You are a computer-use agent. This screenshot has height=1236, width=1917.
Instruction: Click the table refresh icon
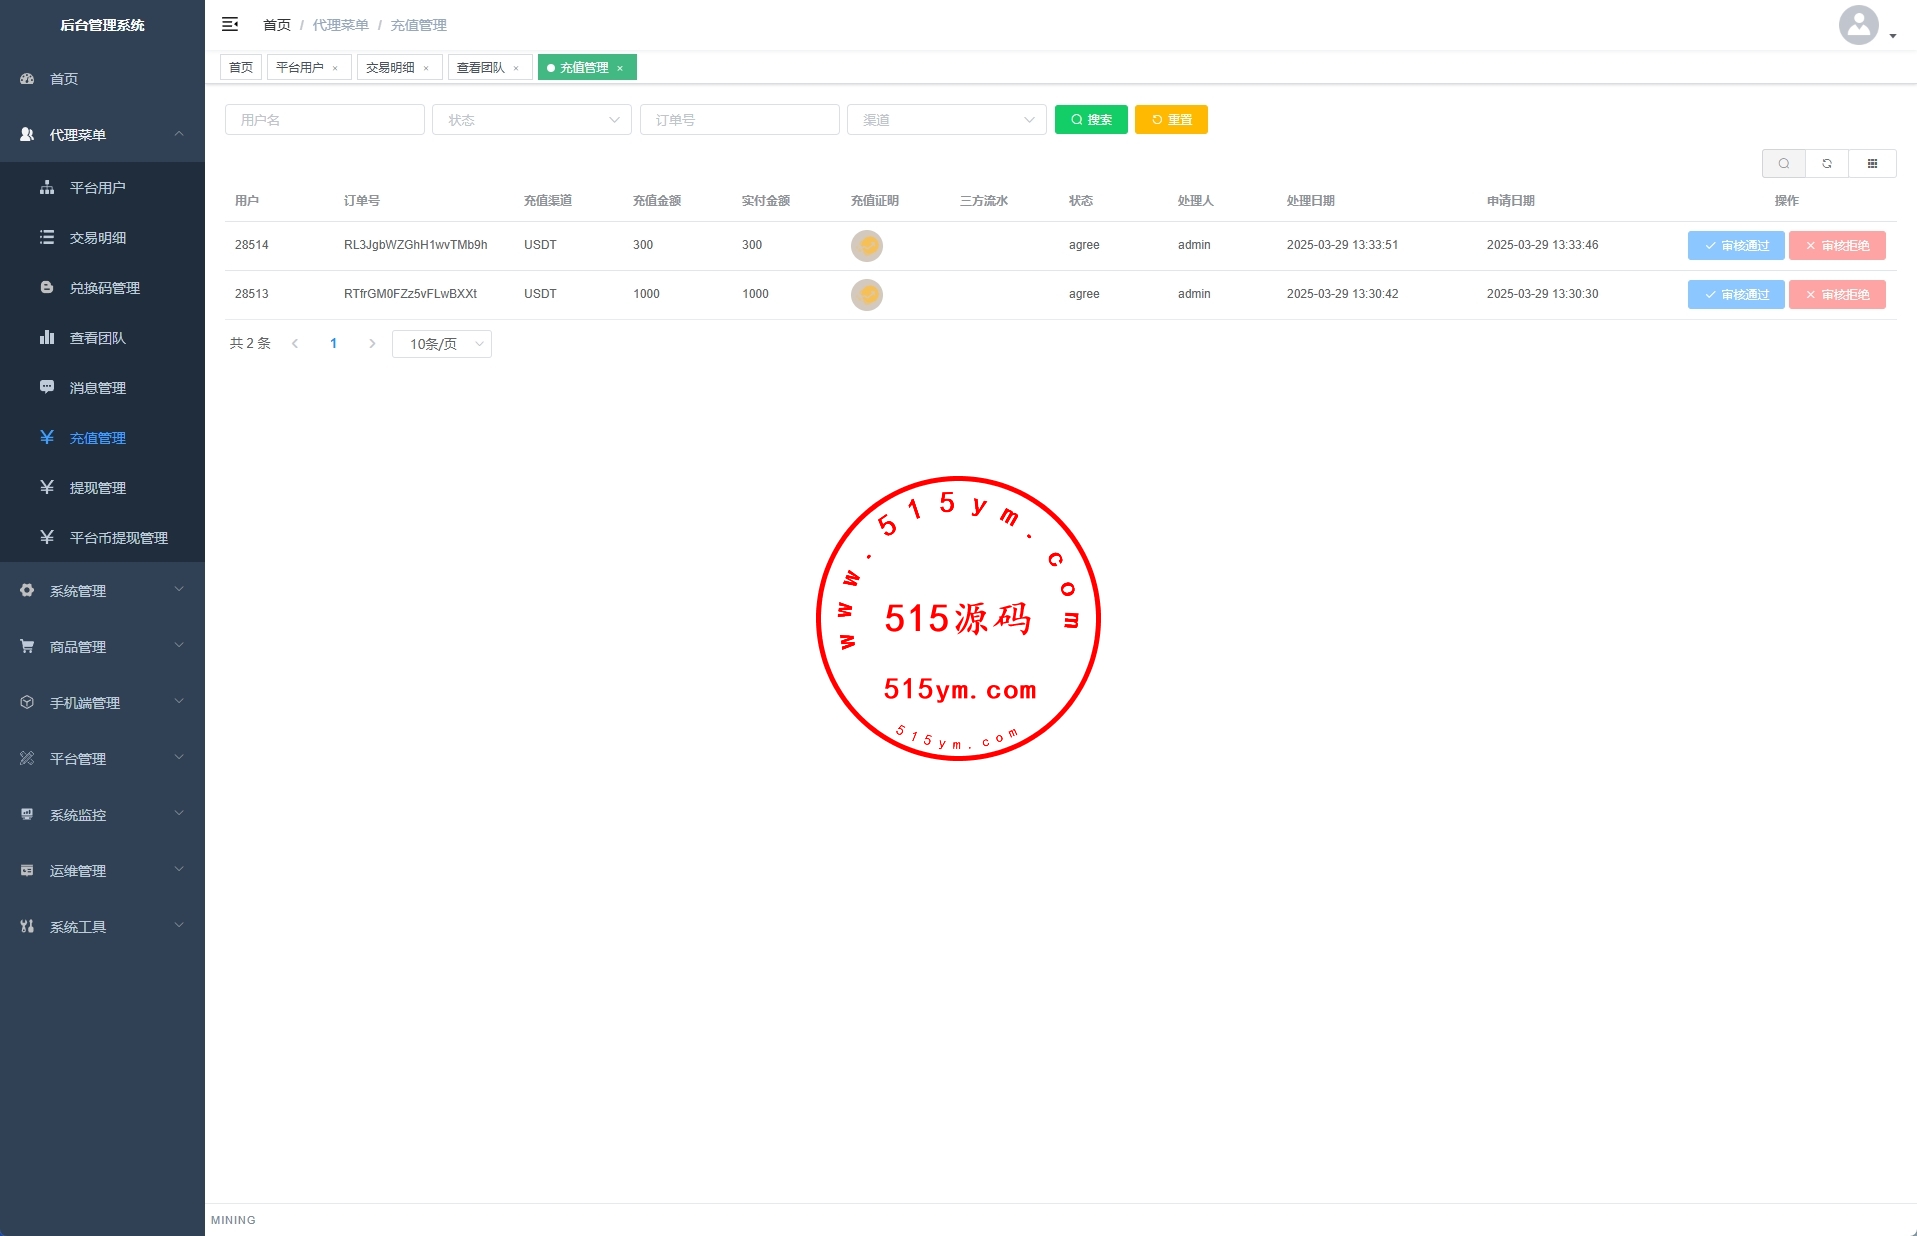[1827, 163]
